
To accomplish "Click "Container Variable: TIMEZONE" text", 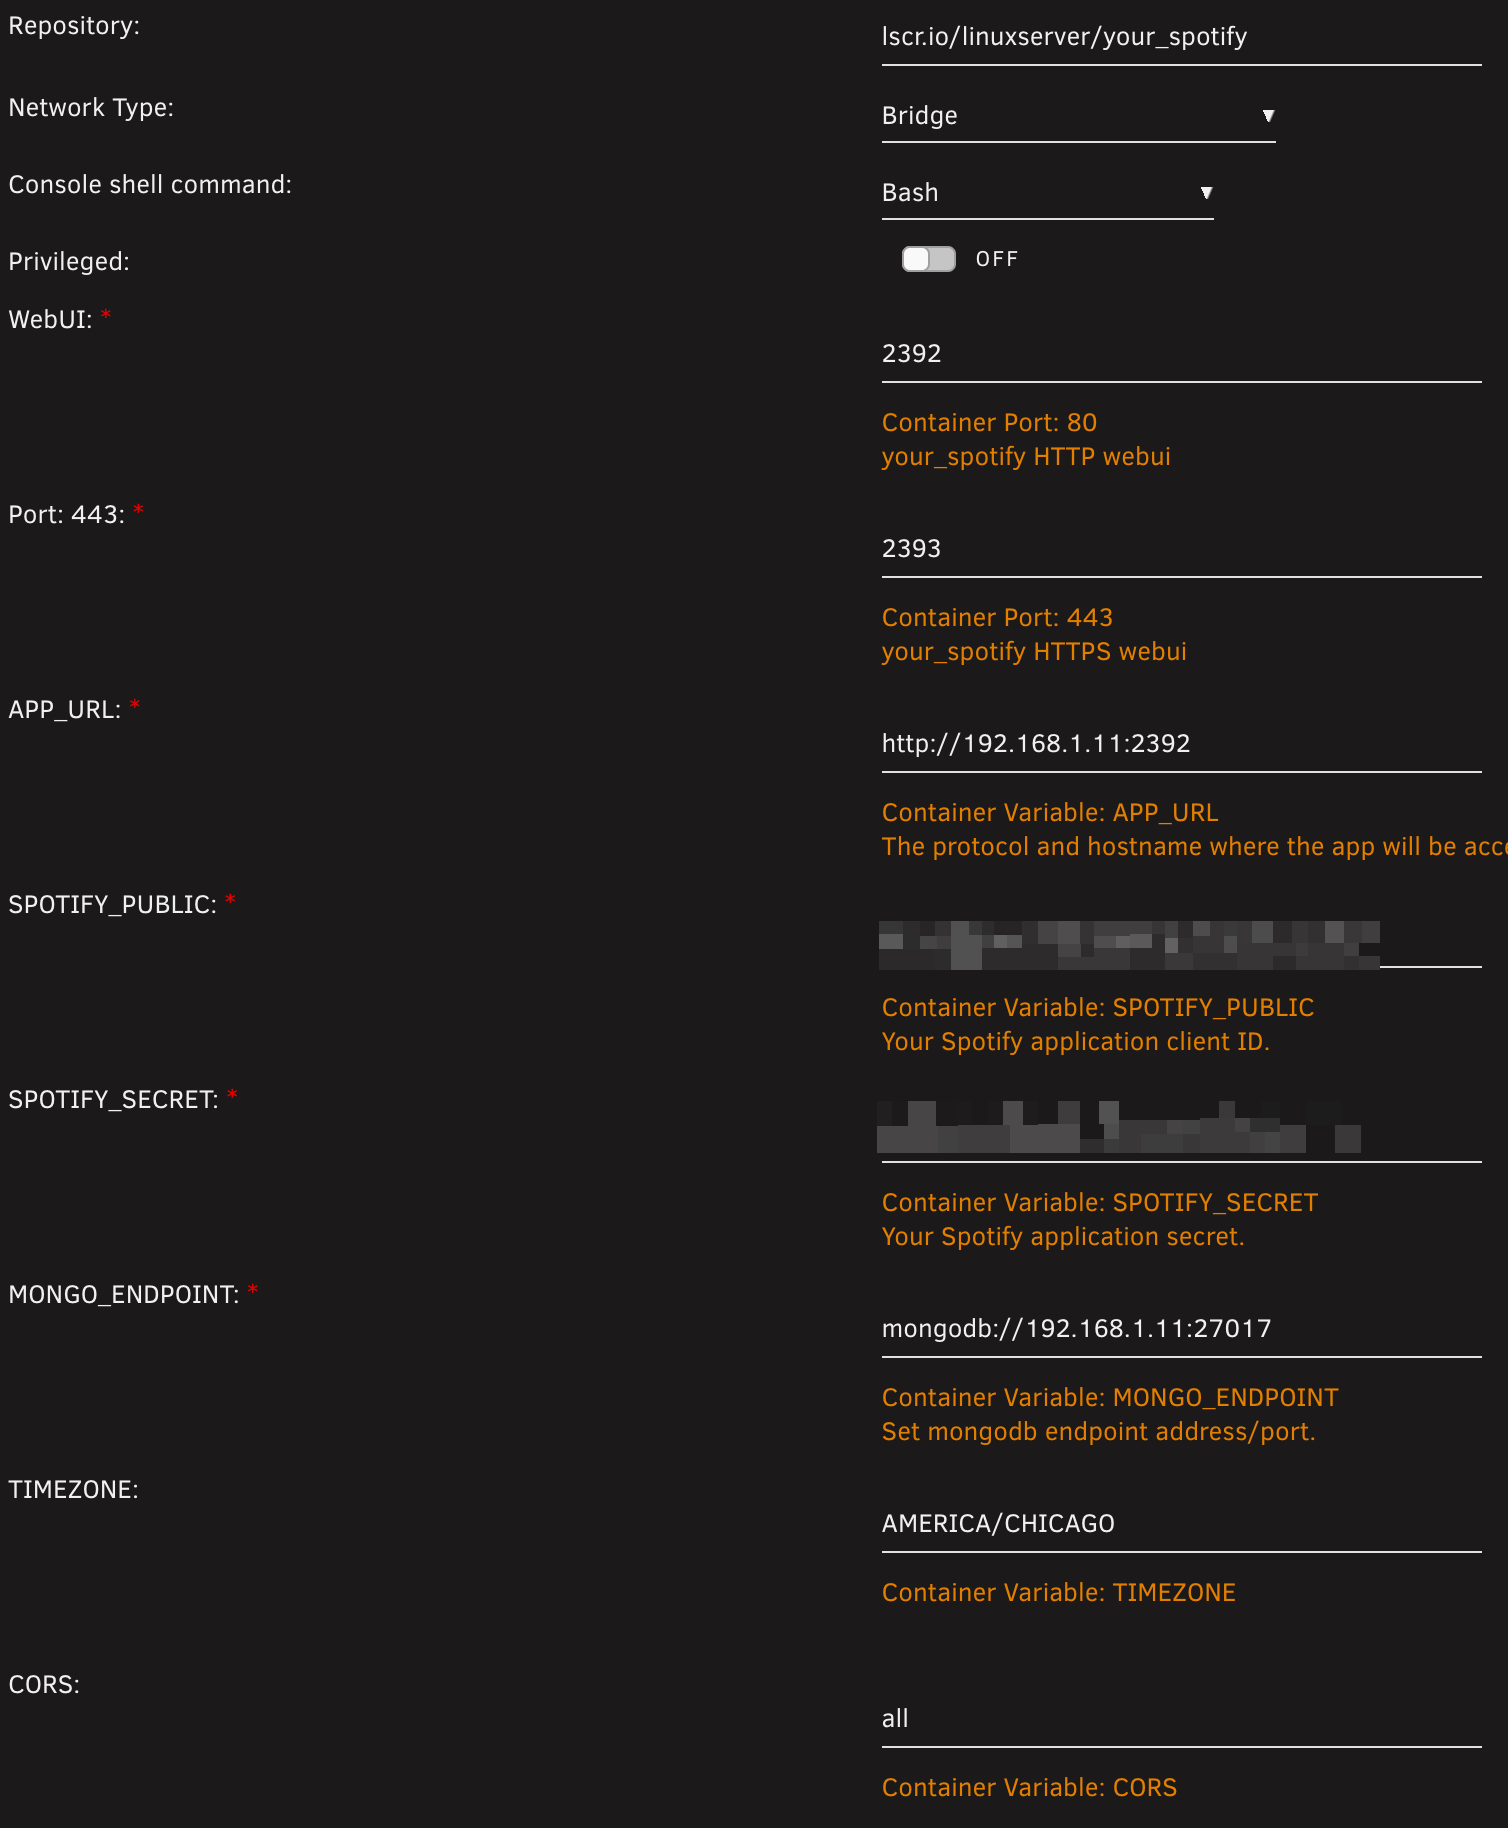I will (1059, 1593).
